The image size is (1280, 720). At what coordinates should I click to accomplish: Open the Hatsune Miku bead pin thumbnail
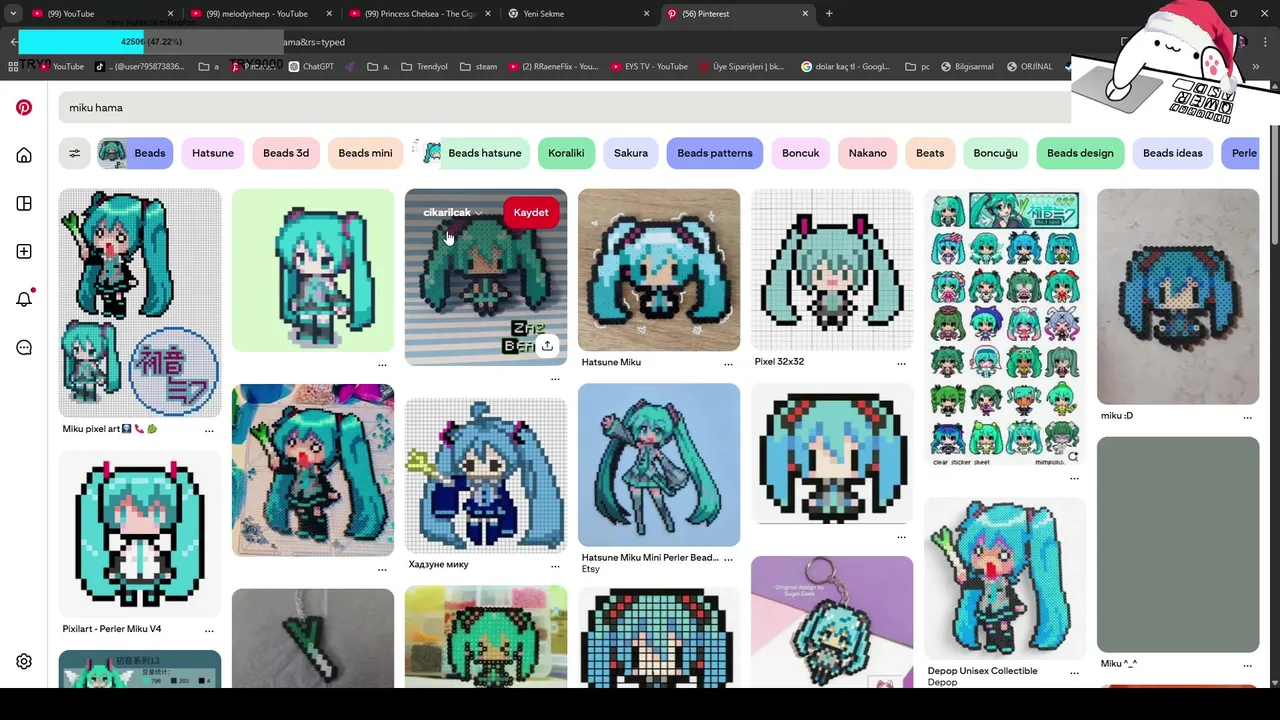tap(659, 270)
